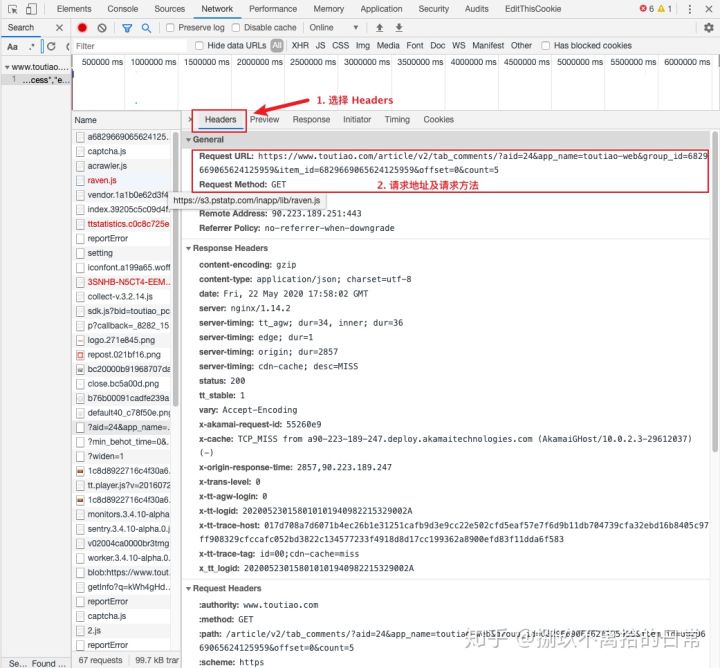Toggle regular expression search option
This screenshot has height=668, width=720.
coord(31,46)
